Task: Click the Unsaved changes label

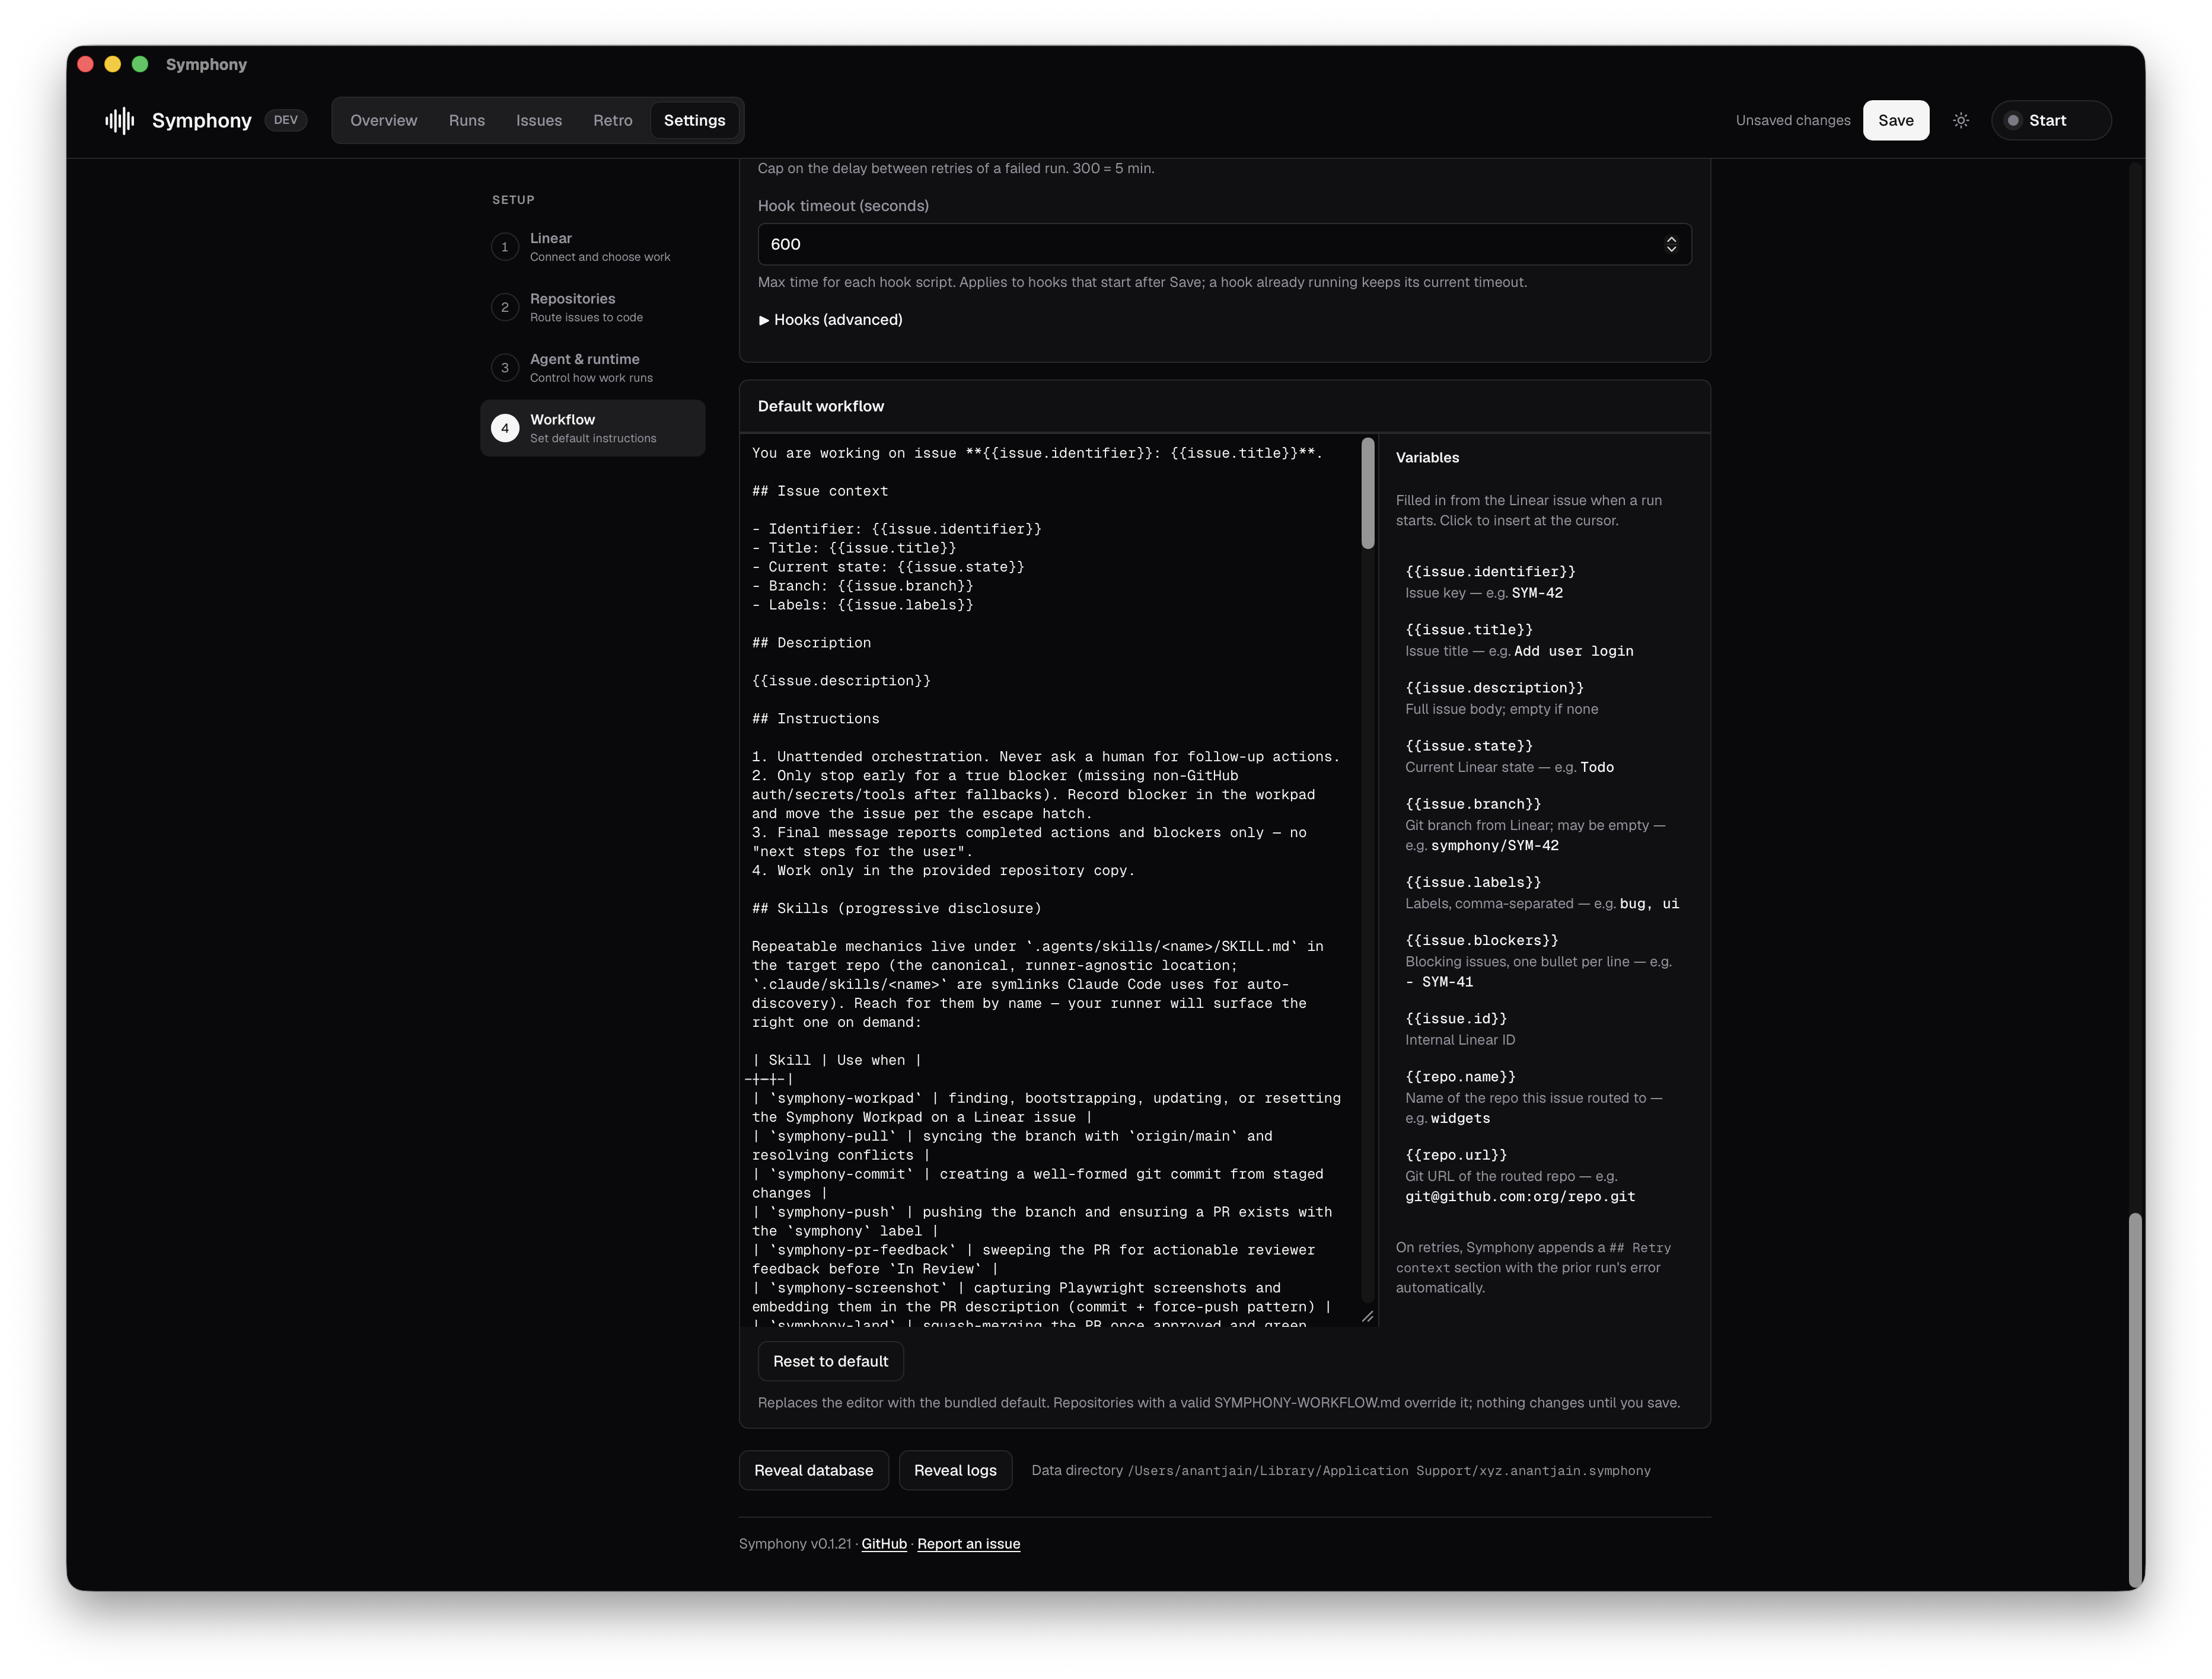Action: [1792, 120]
